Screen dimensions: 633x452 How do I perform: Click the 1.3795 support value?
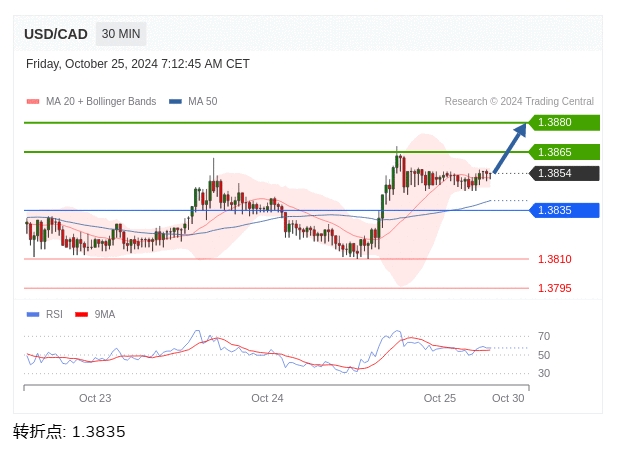point(555,288)
